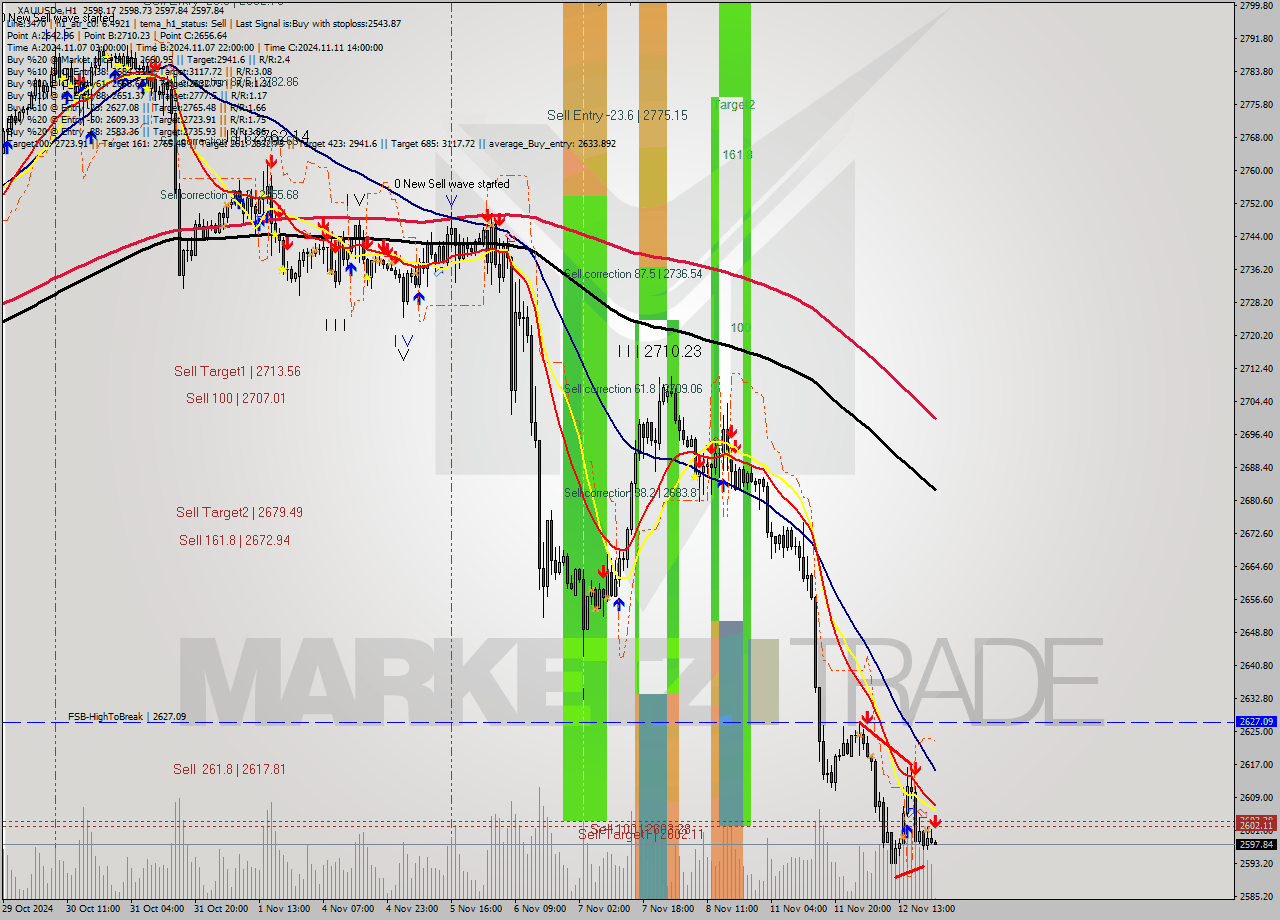Click the '4 Nov 07:00' time axis label
The image size is (1280, 920).
[349, 909]
